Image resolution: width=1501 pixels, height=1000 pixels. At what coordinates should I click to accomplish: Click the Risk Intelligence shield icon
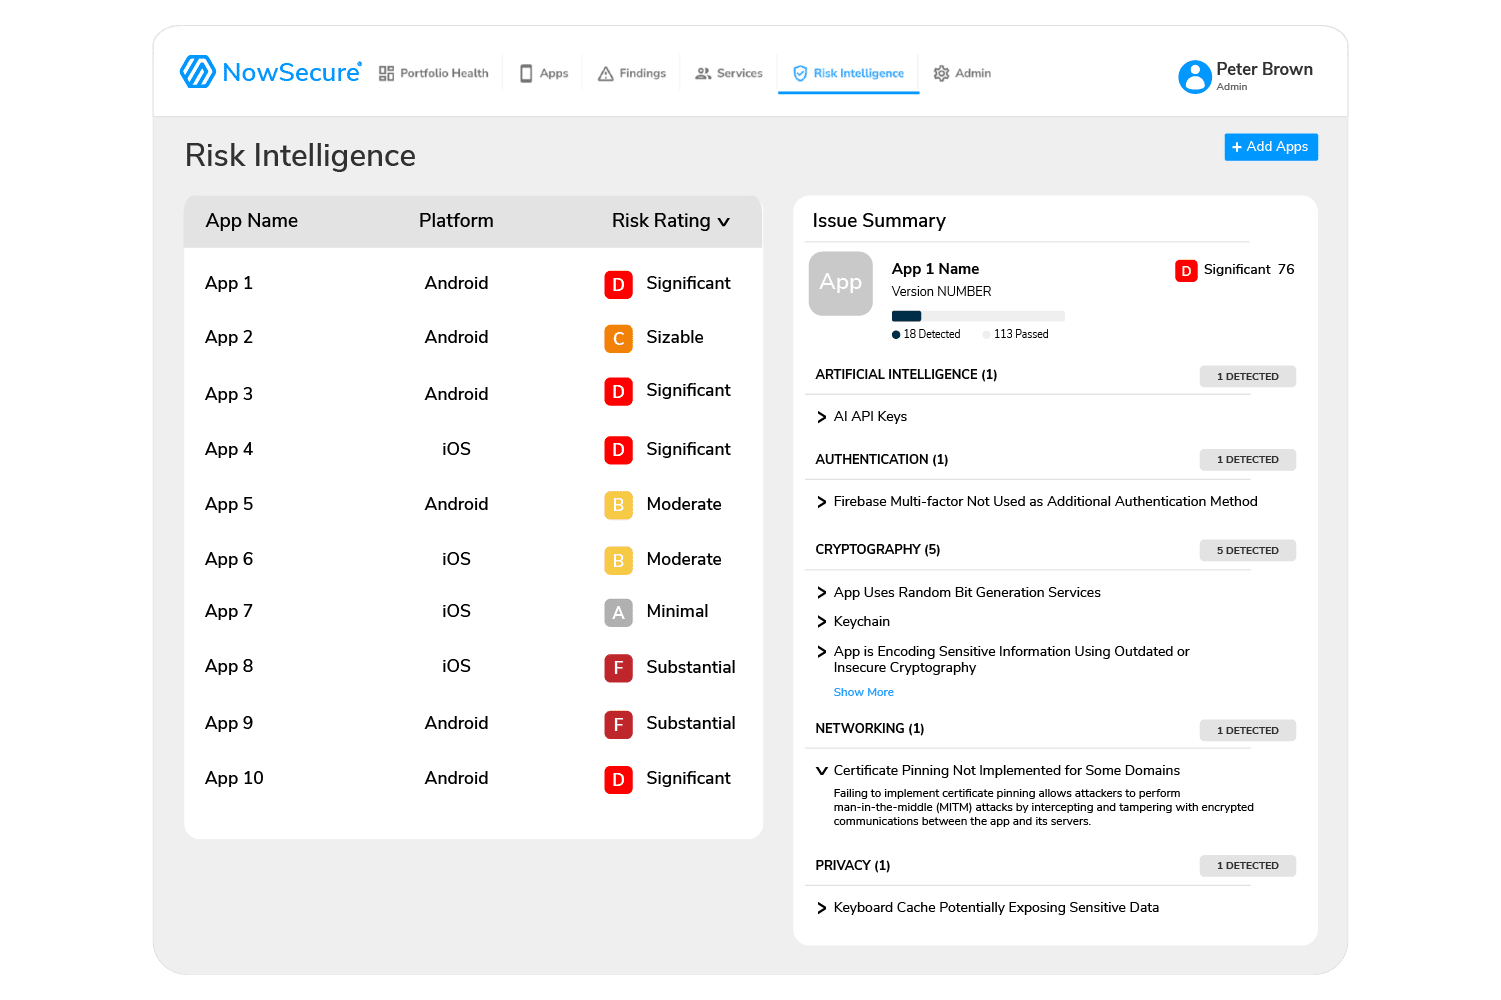(800, 73)
